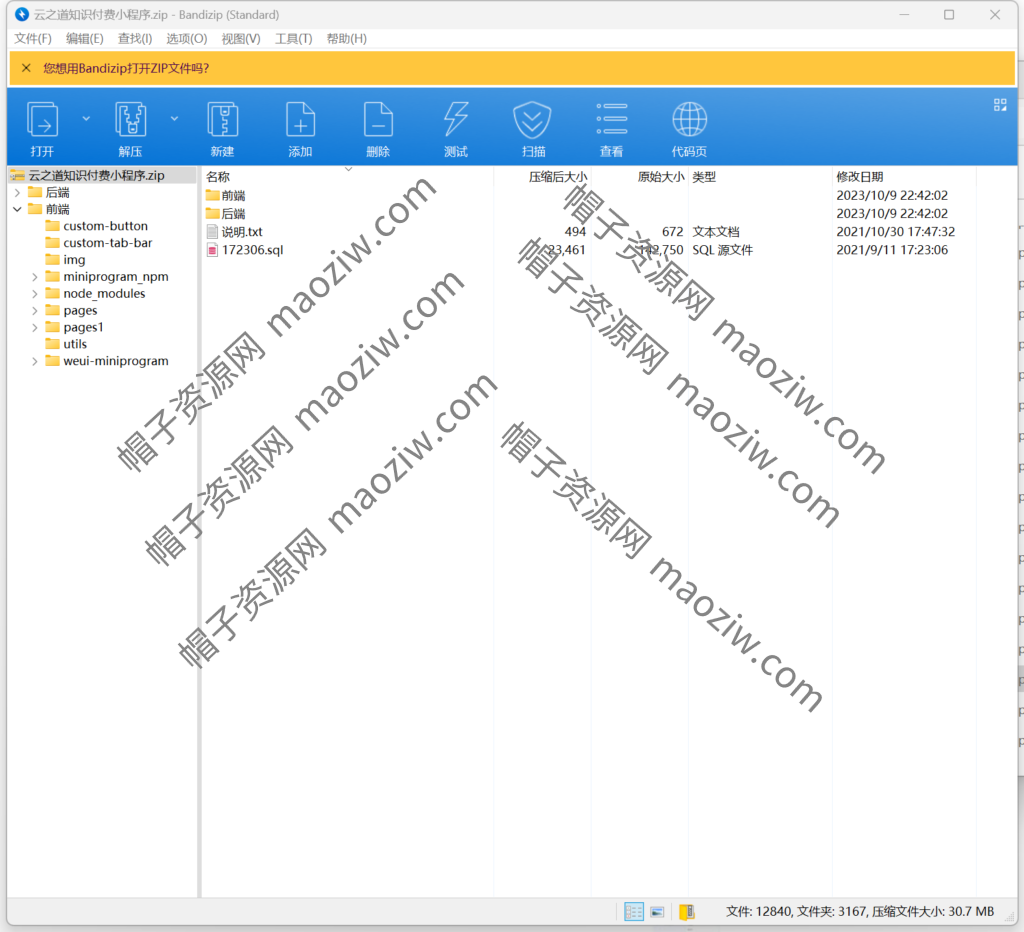Screen dimensions: 1024x932
Task: Open the 查找(I) menu
Action: [x=135, y=39]
